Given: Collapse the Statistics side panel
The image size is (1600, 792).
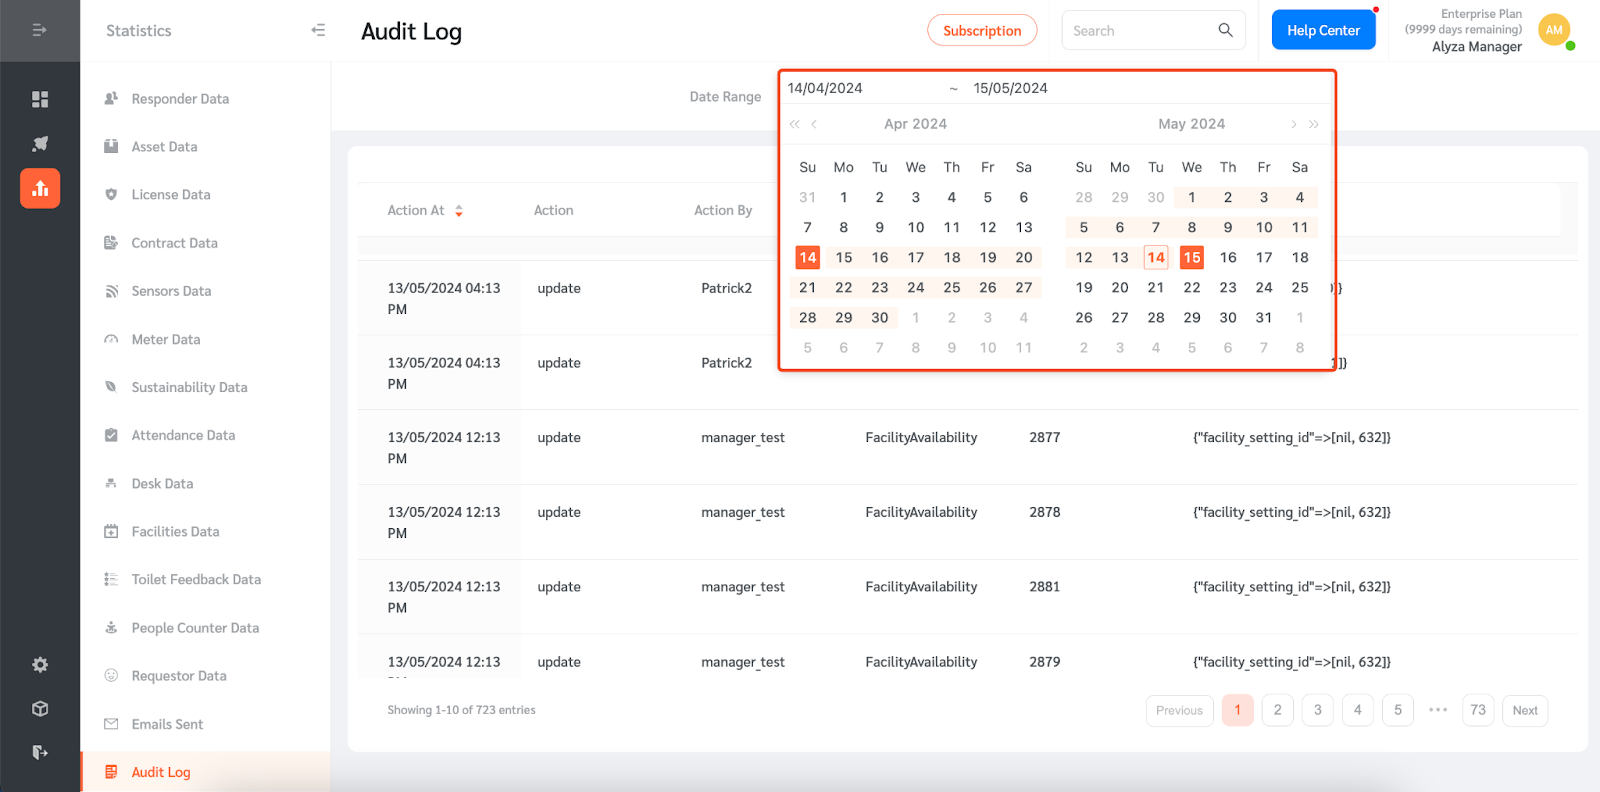Looking at the screenshot, I should tap(318, 30).
